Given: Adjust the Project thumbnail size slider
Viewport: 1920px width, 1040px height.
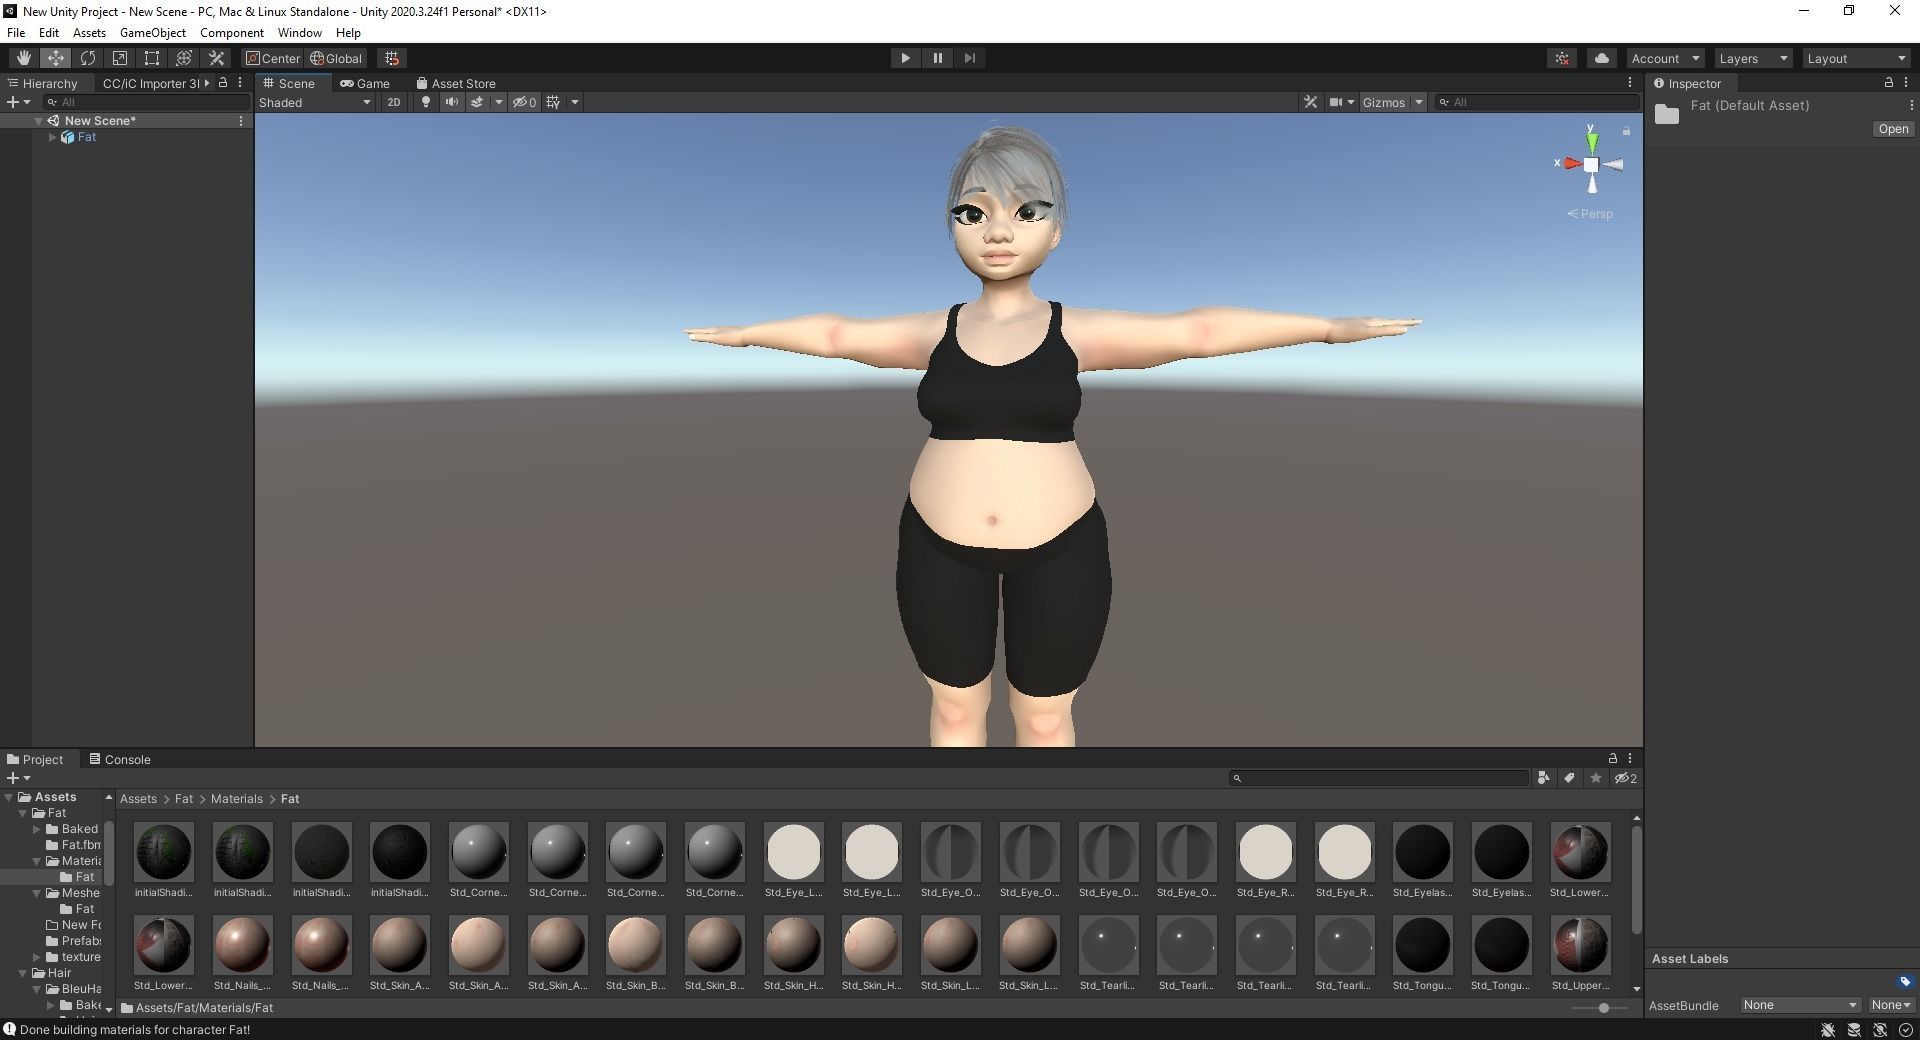Looking at the screenshot, I should click(x=1603, y=1008).
